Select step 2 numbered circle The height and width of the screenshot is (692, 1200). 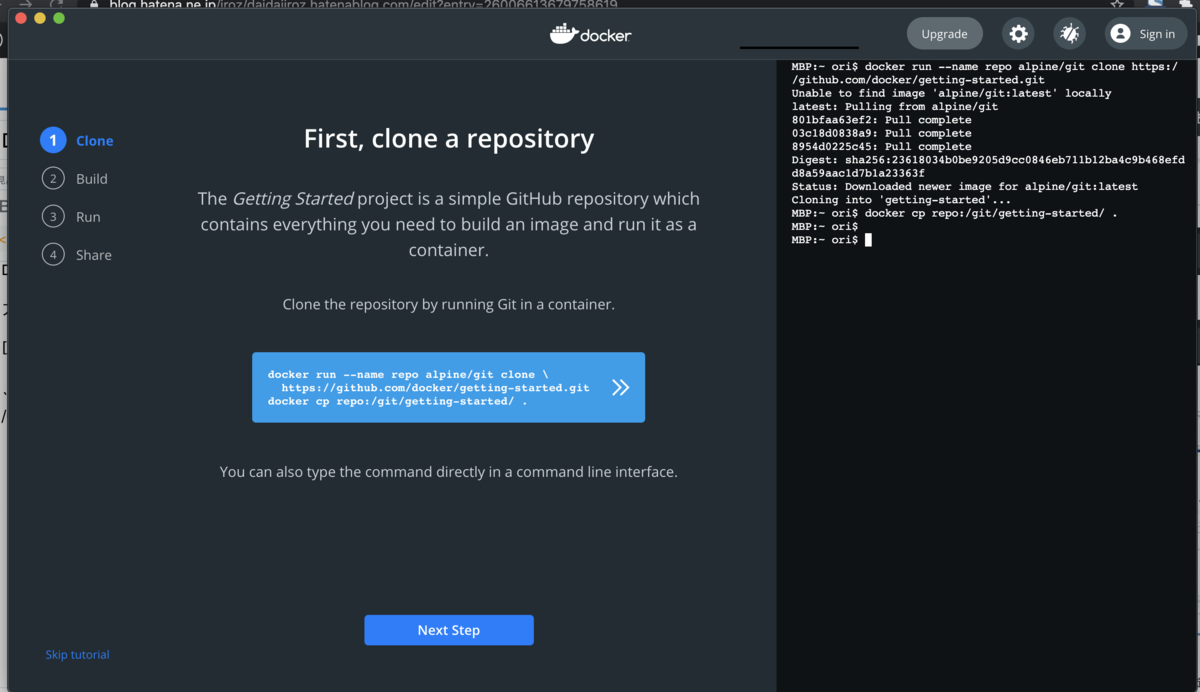53,178
